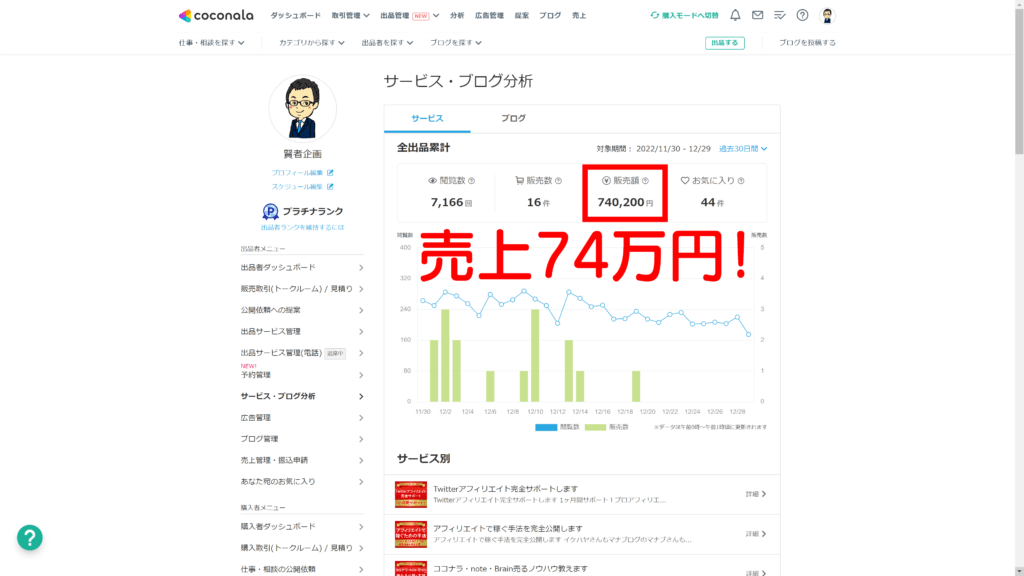Click the floating help bubble at bottom left
Viewport: 1024px width, 576px height.
(29, 538)
